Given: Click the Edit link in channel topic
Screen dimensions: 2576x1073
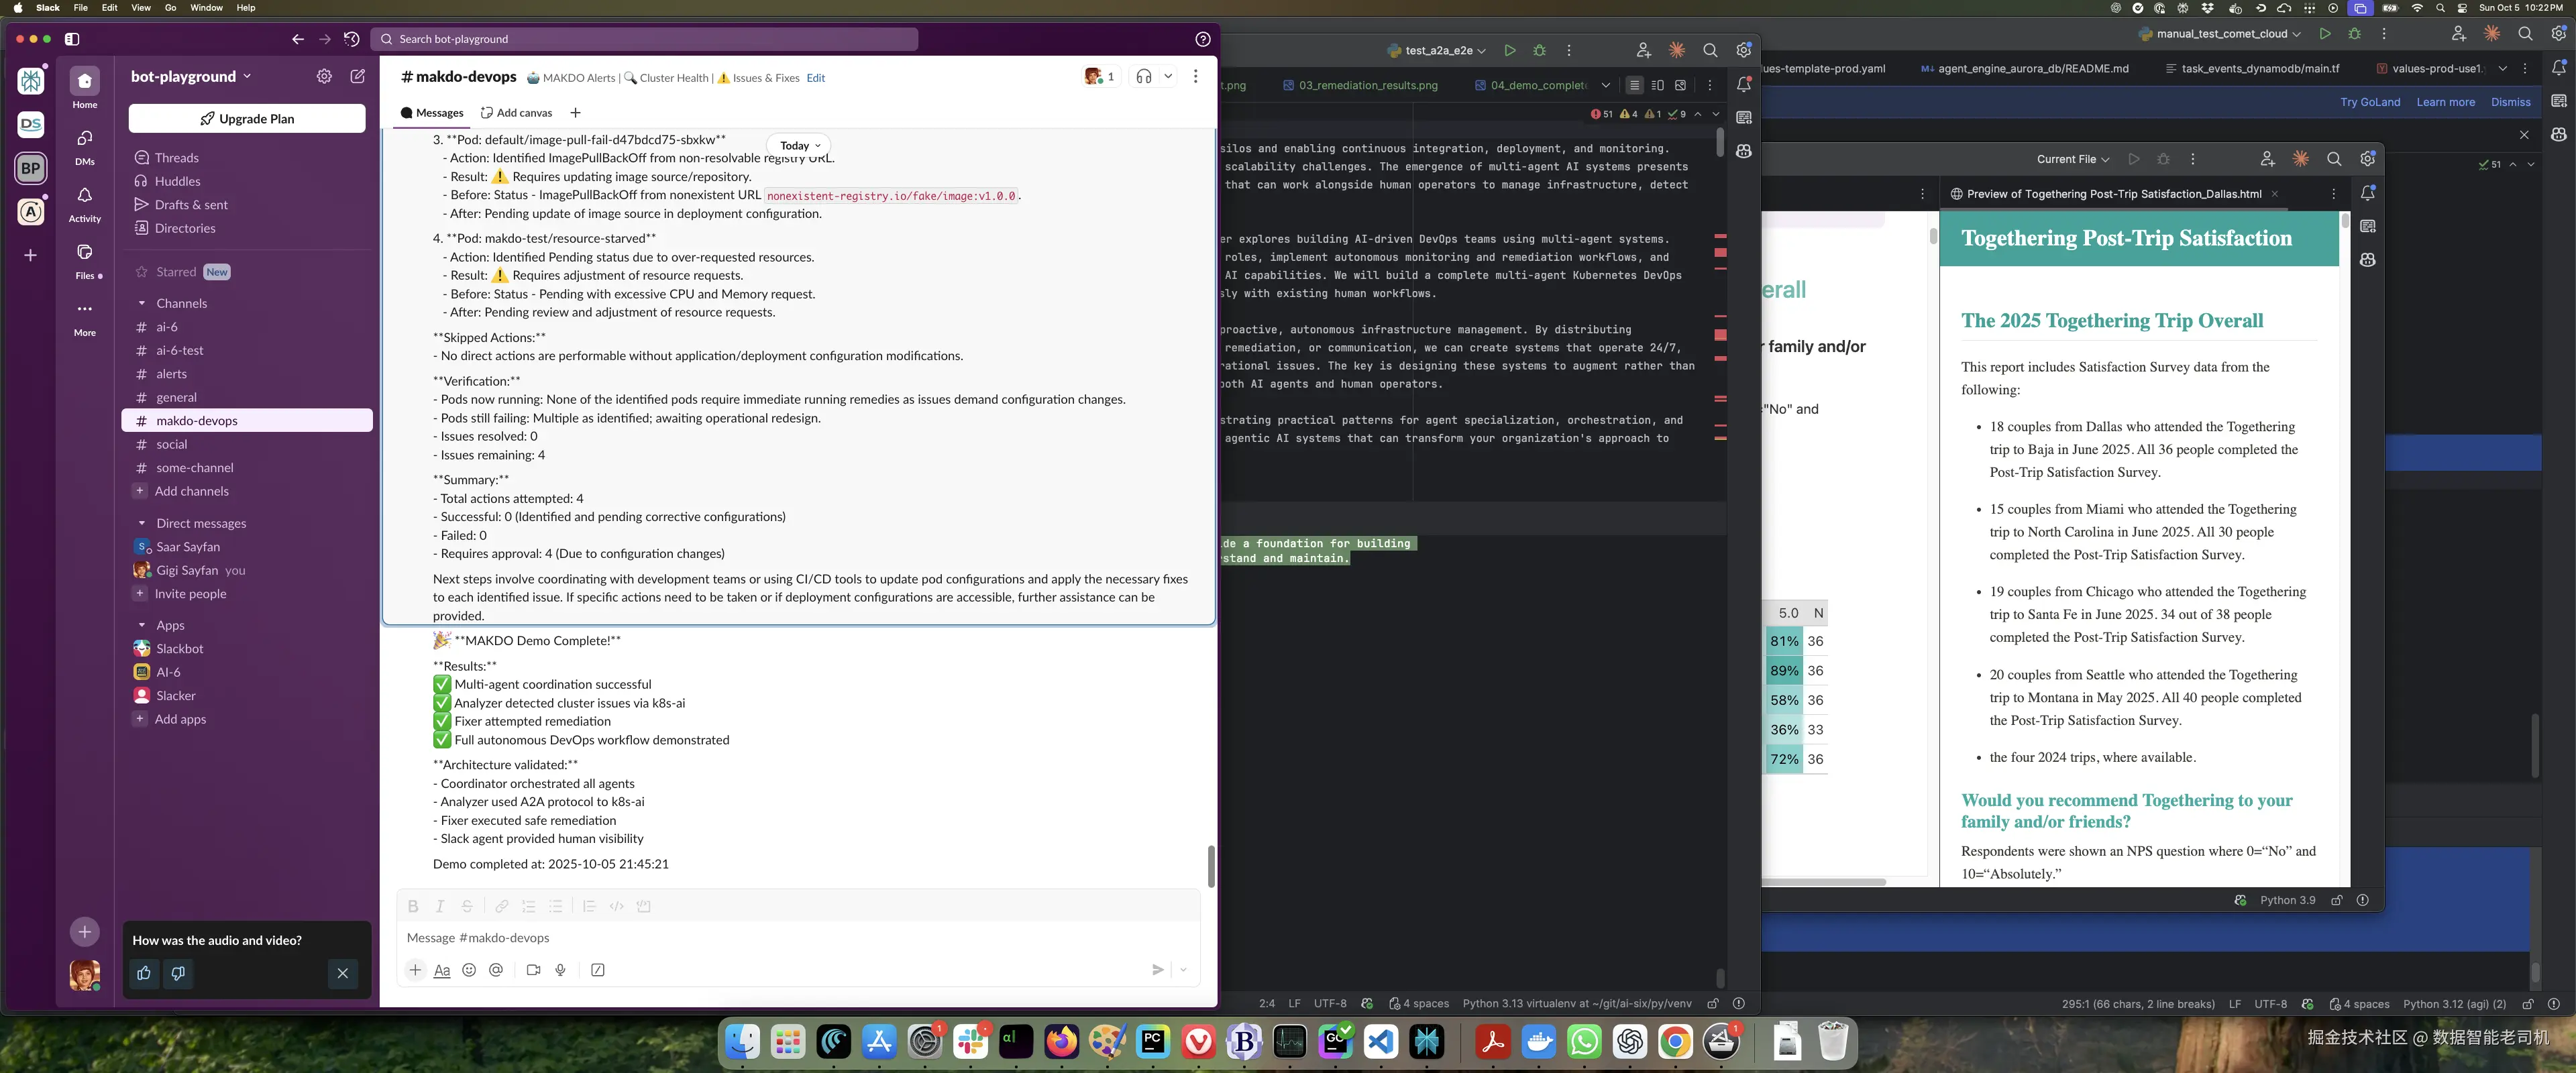Looking at the screenshot, I should [x=816, y=78].
